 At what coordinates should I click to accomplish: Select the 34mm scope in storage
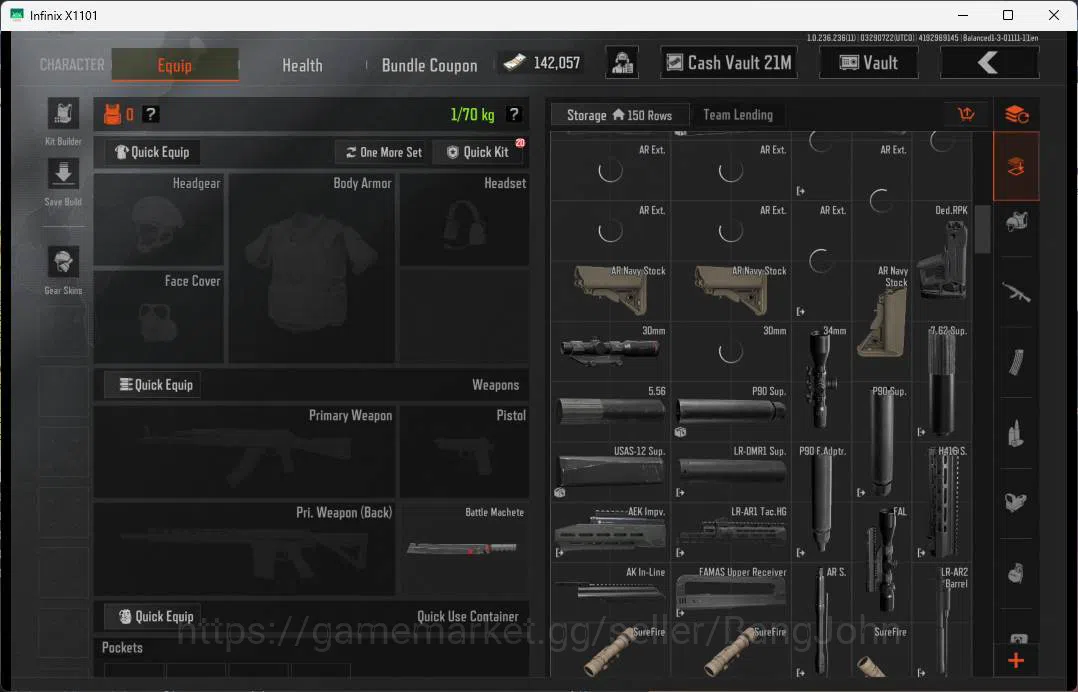[x=821, y=379]
